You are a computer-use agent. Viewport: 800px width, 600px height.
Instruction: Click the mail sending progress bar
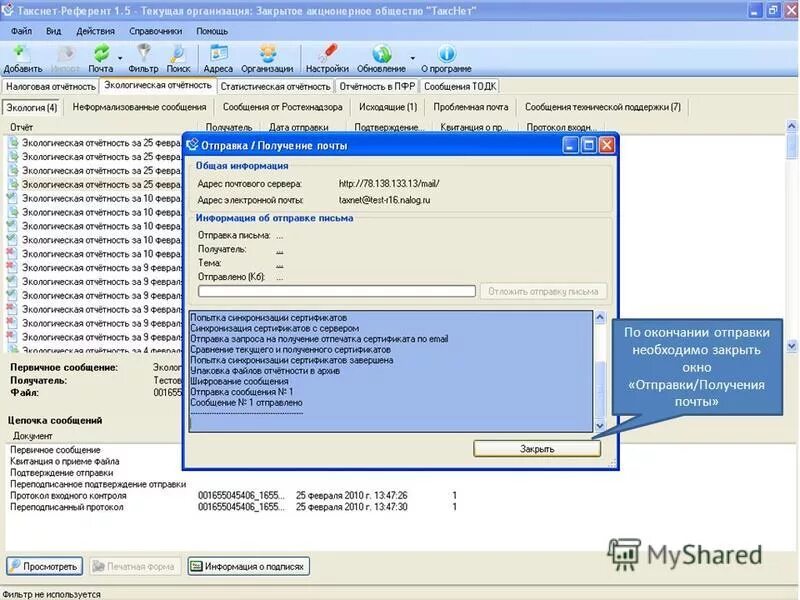[337, 291]
